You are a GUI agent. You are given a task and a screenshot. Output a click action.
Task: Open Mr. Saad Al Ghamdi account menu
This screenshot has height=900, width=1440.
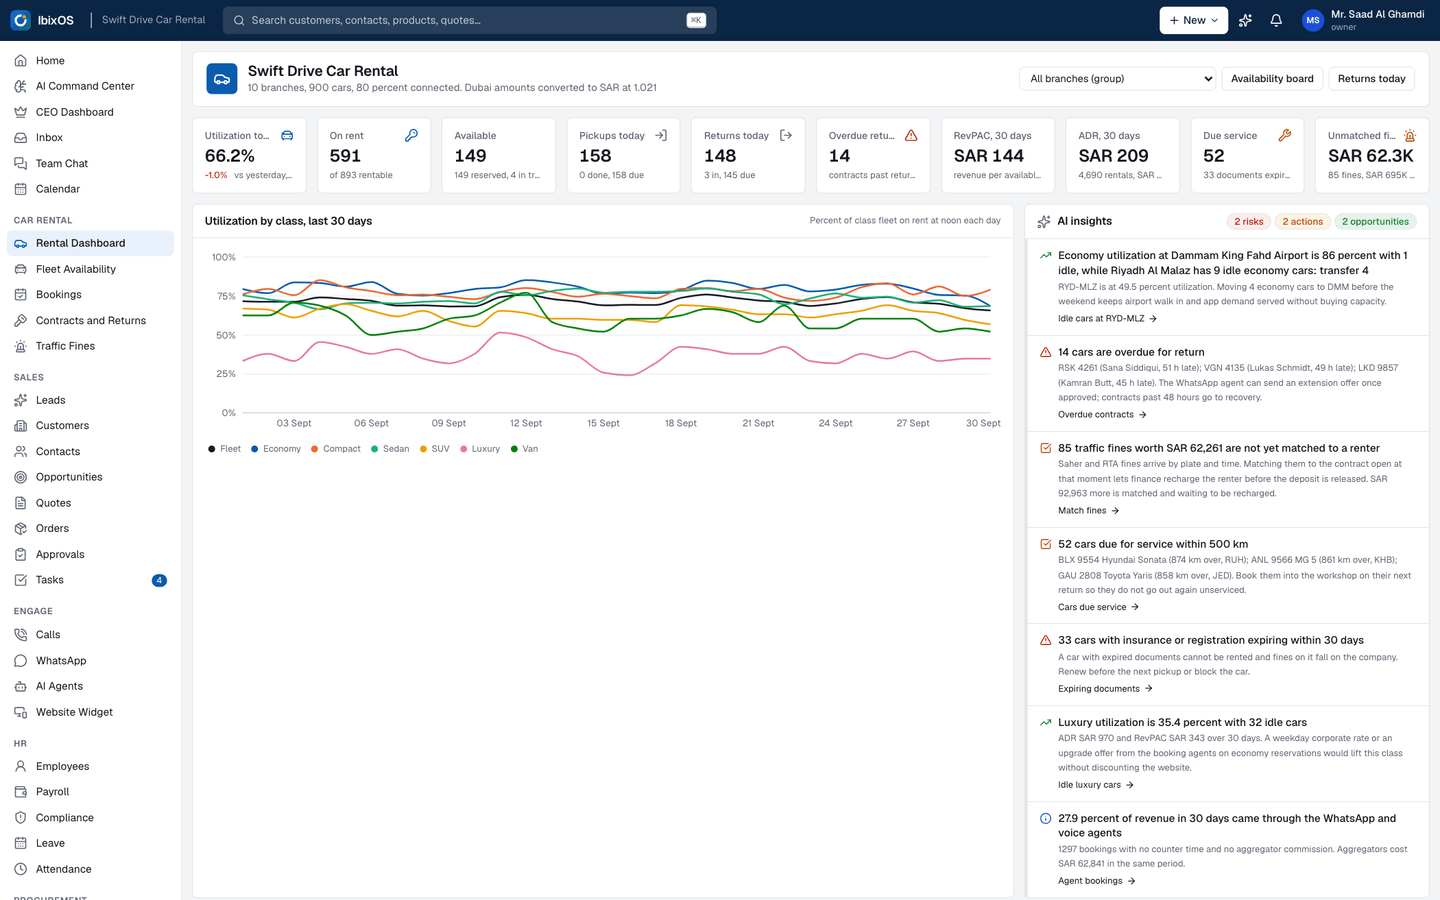(1364, 20)
